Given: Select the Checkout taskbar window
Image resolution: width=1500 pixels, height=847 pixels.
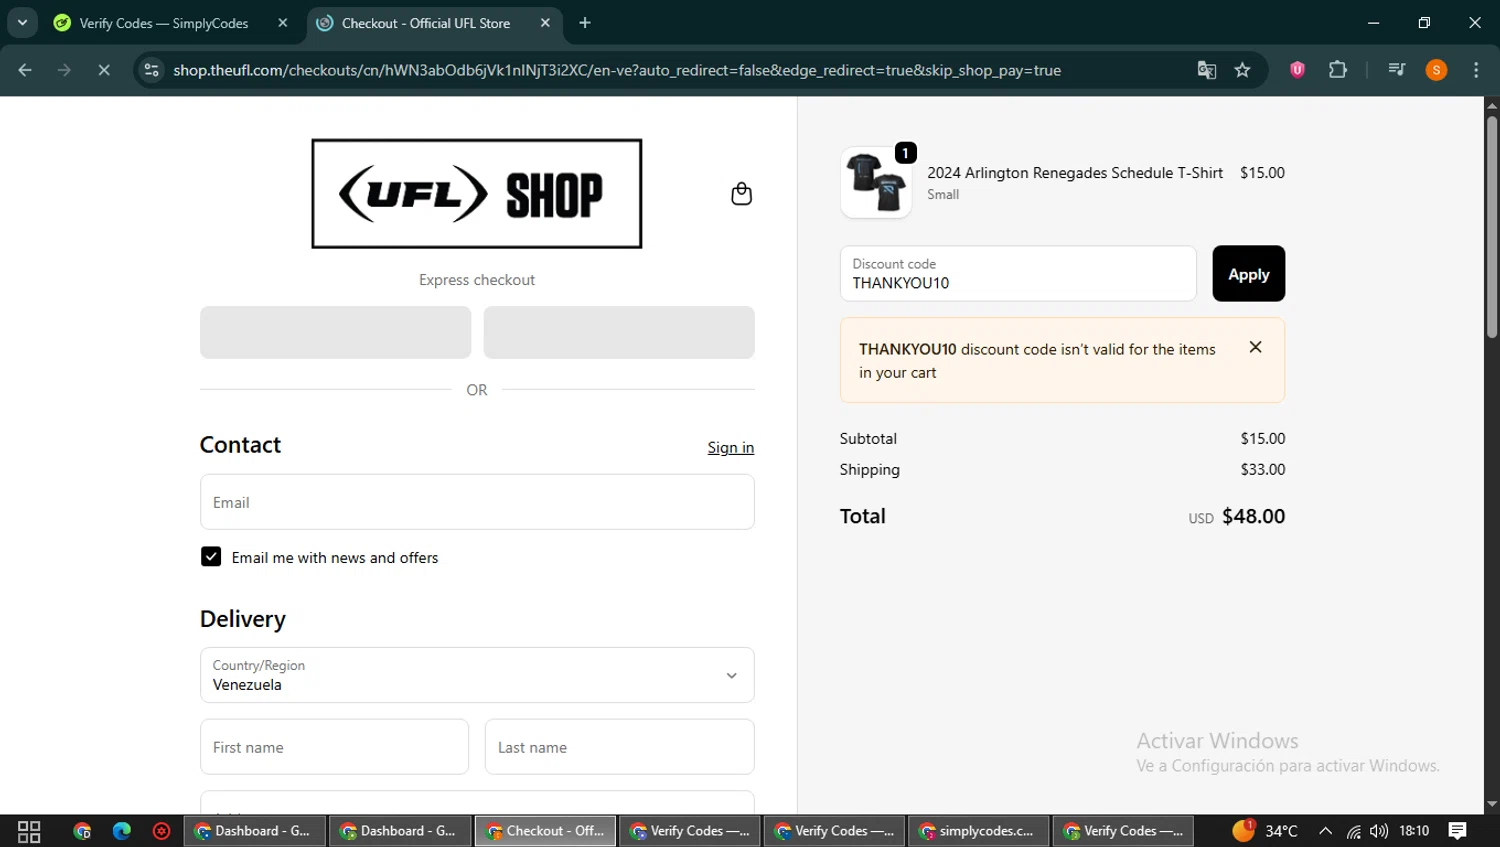Looking at the screenshot, I should [x=546, y=831].
